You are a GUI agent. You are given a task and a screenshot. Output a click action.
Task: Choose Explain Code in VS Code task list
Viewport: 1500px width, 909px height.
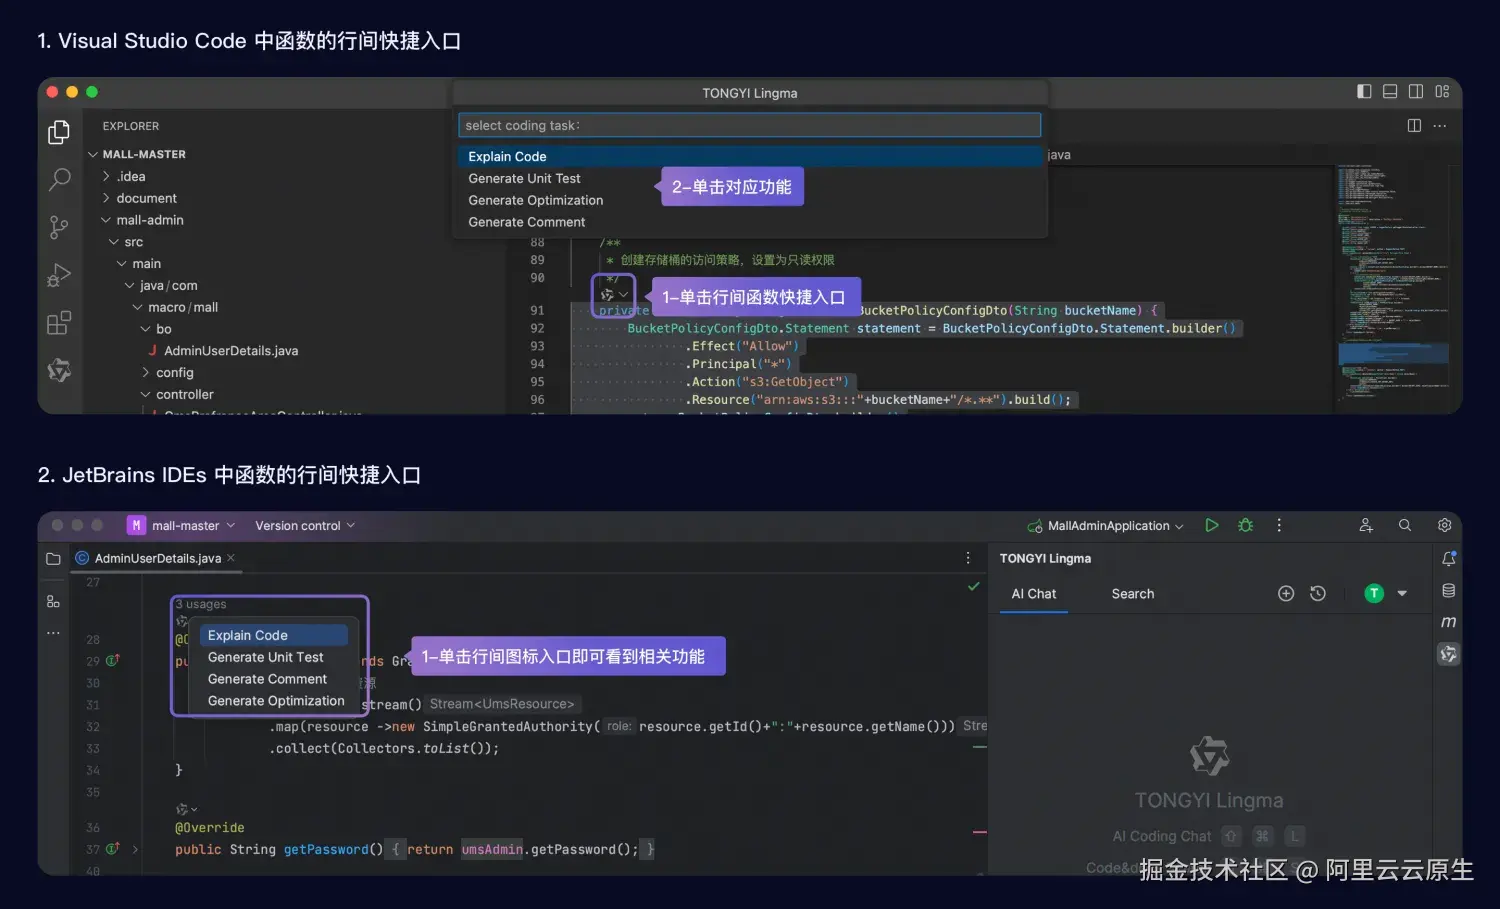pos(749,156)
